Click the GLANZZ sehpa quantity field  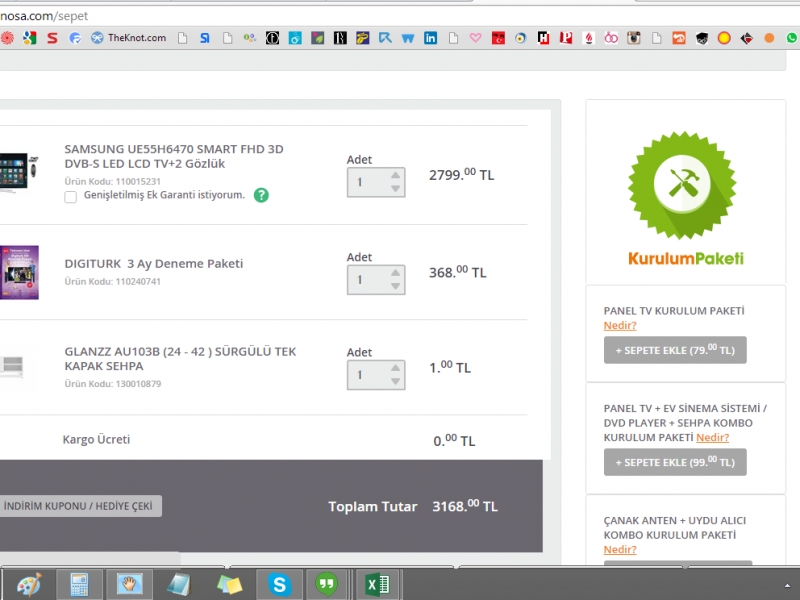(x=376, y=375)
